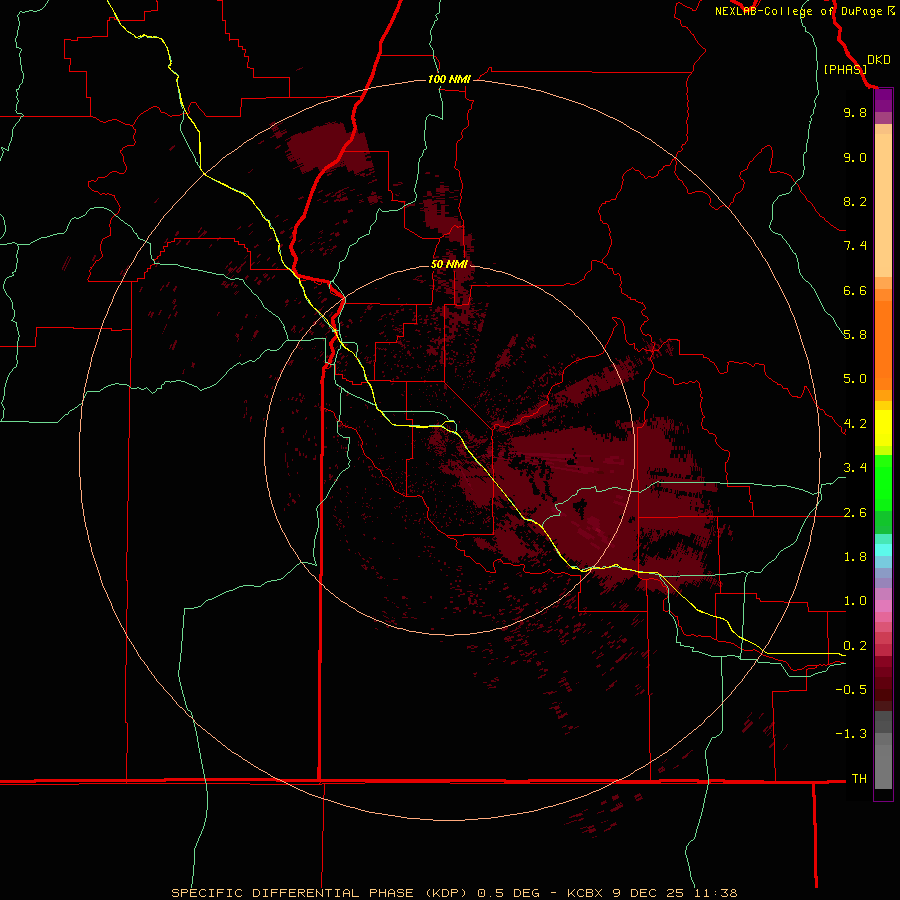The image size is (900, 900).
Task: Select the 3.4 scale value
Action: pos(855,468)
